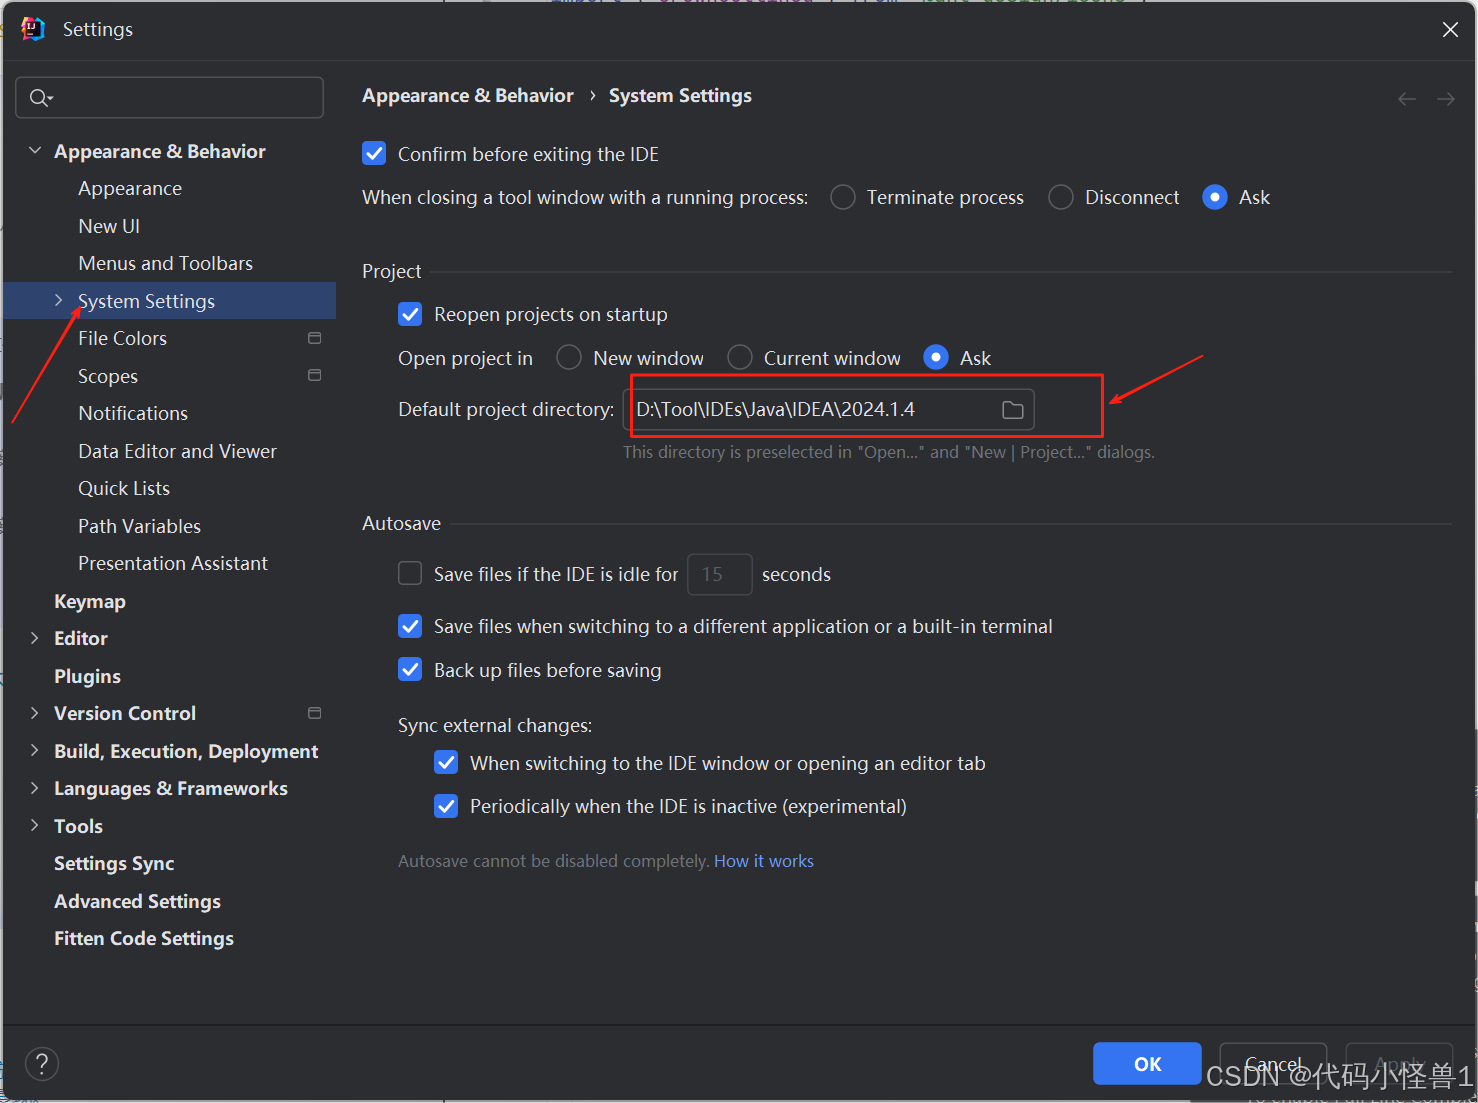Open the Keymap settings page
1478x1103 pixels.
90,601
